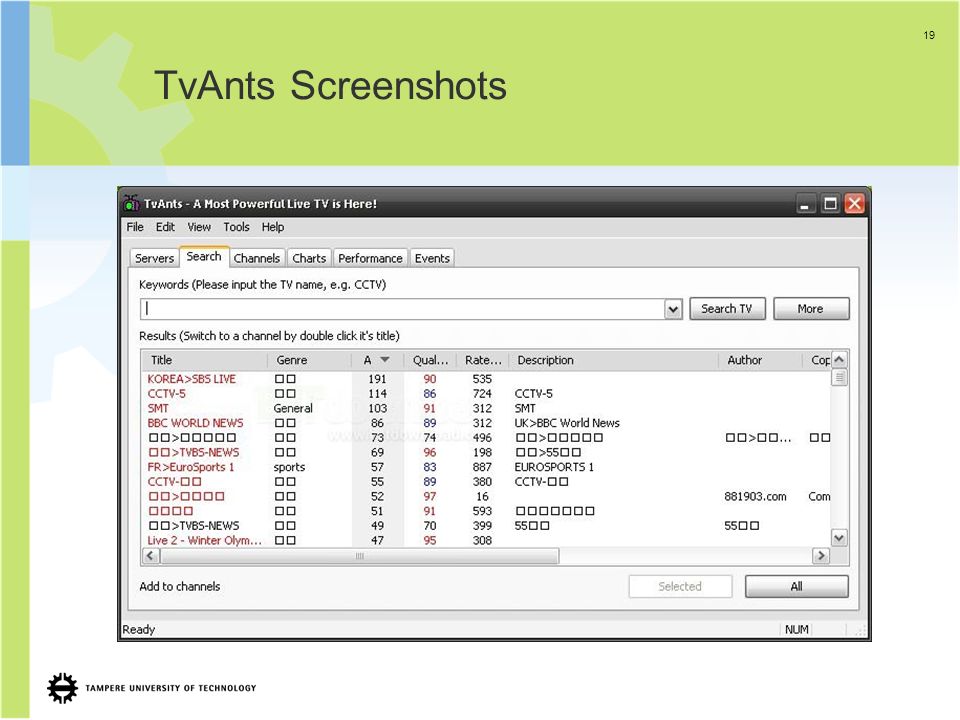Viewport: 960px width, 720px height.
Task: Select the Search tab
Action: (204, 257)
